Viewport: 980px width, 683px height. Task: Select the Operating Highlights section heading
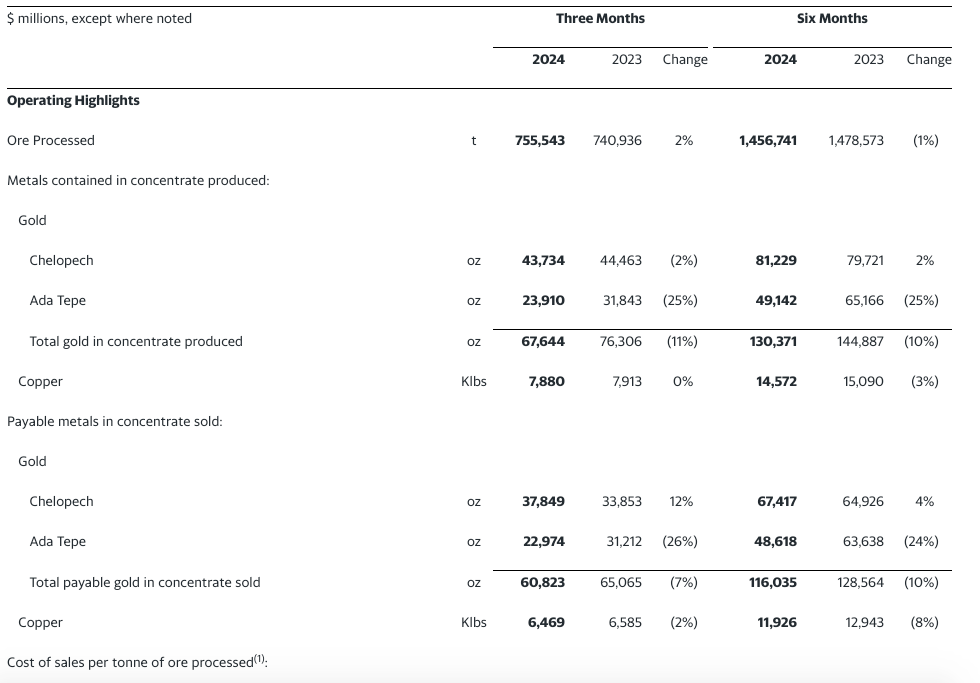(73, 100)
